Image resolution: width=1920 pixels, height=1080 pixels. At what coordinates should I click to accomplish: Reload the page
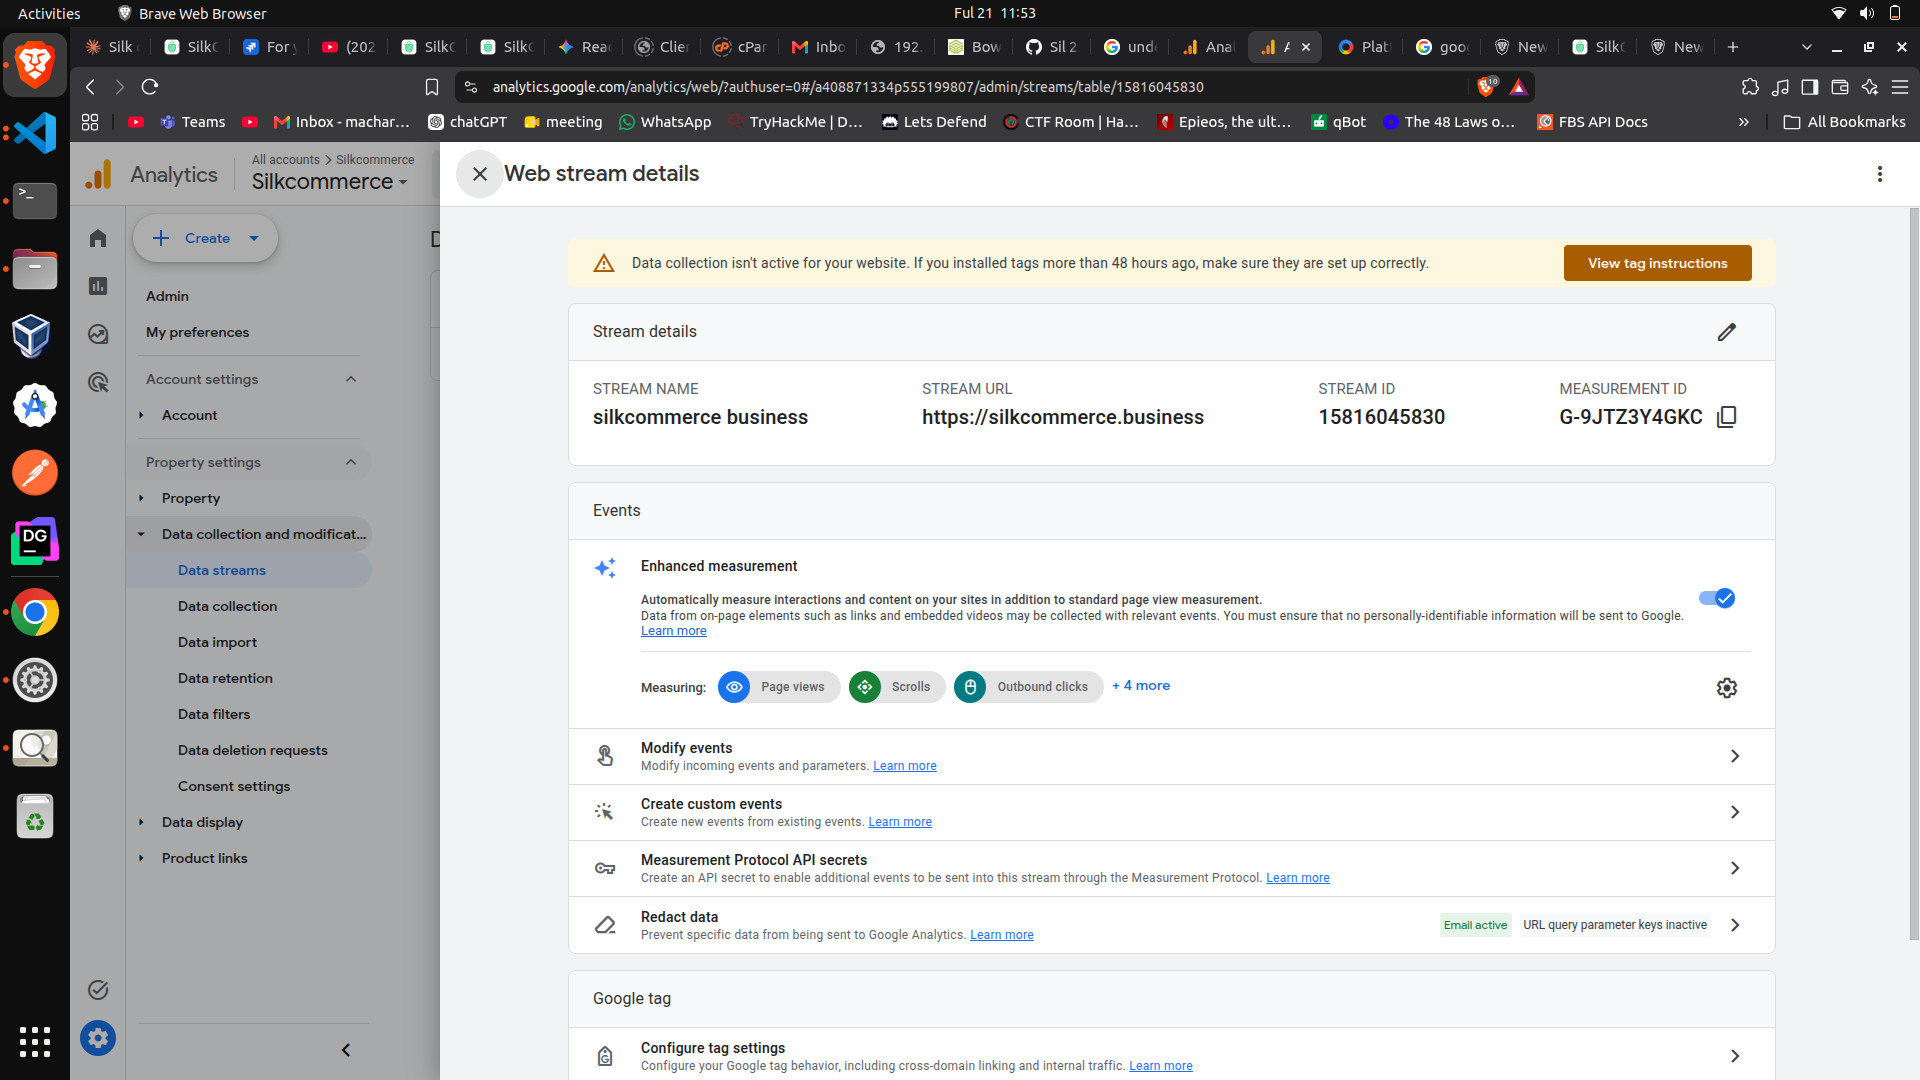click(150, 87)
